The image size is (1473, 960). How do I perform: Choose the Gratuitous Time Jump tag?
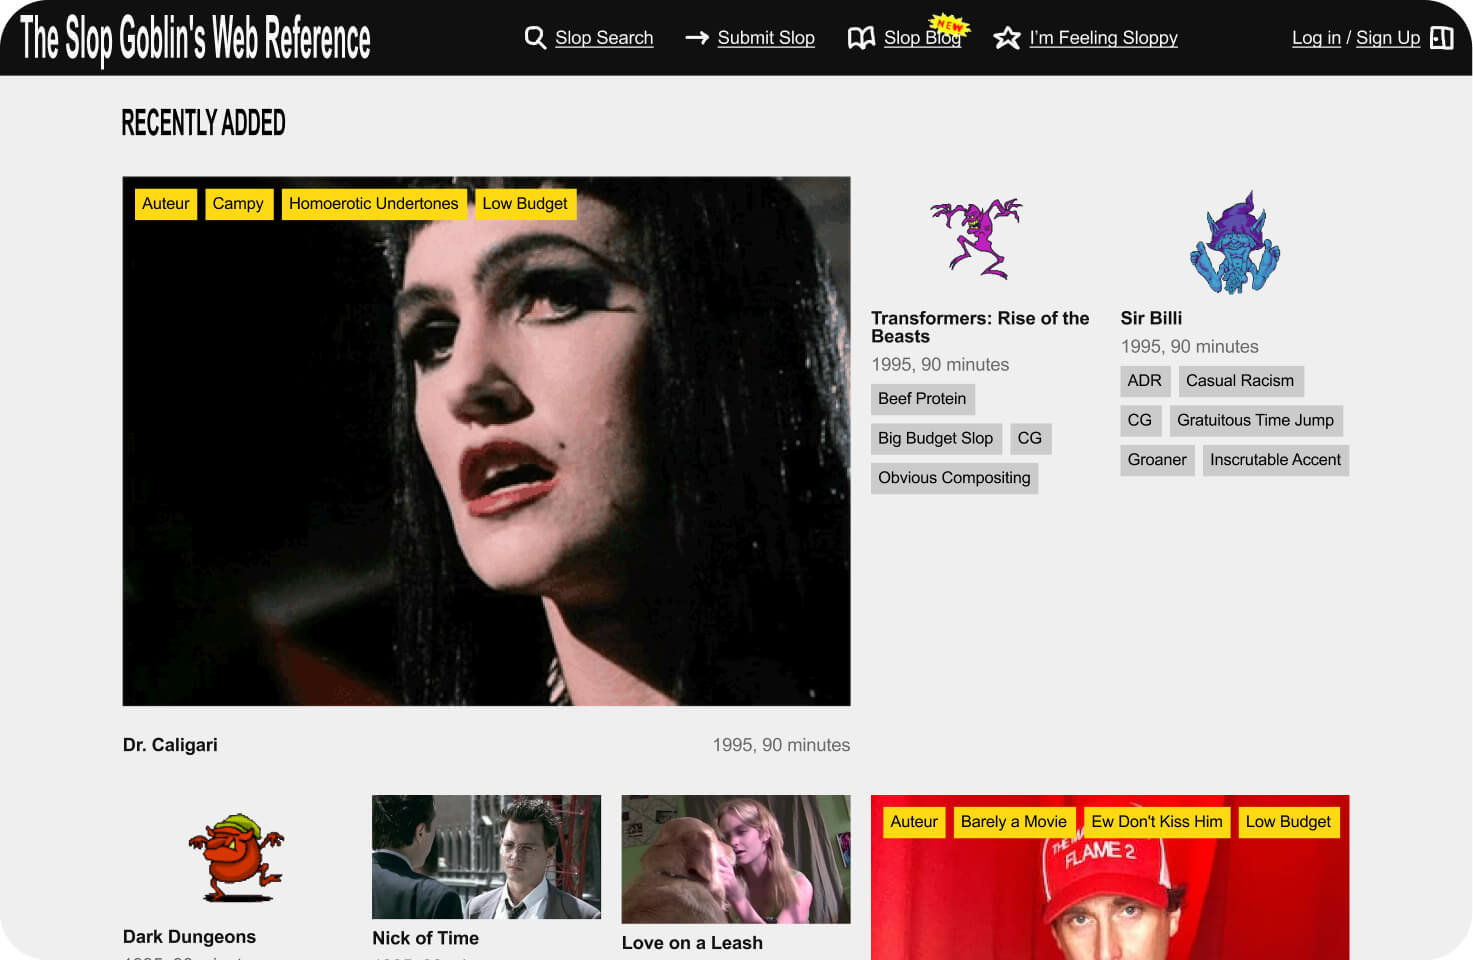coord(1254,421)
